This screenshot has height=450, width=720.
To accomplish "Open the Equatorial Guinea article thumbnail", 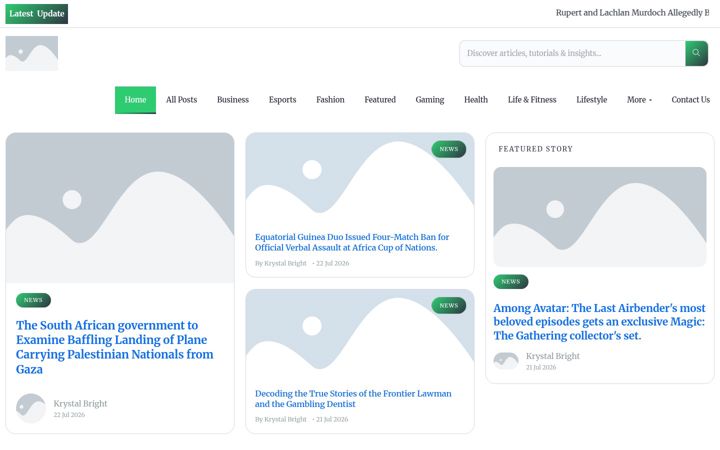I will pos(360,180).
